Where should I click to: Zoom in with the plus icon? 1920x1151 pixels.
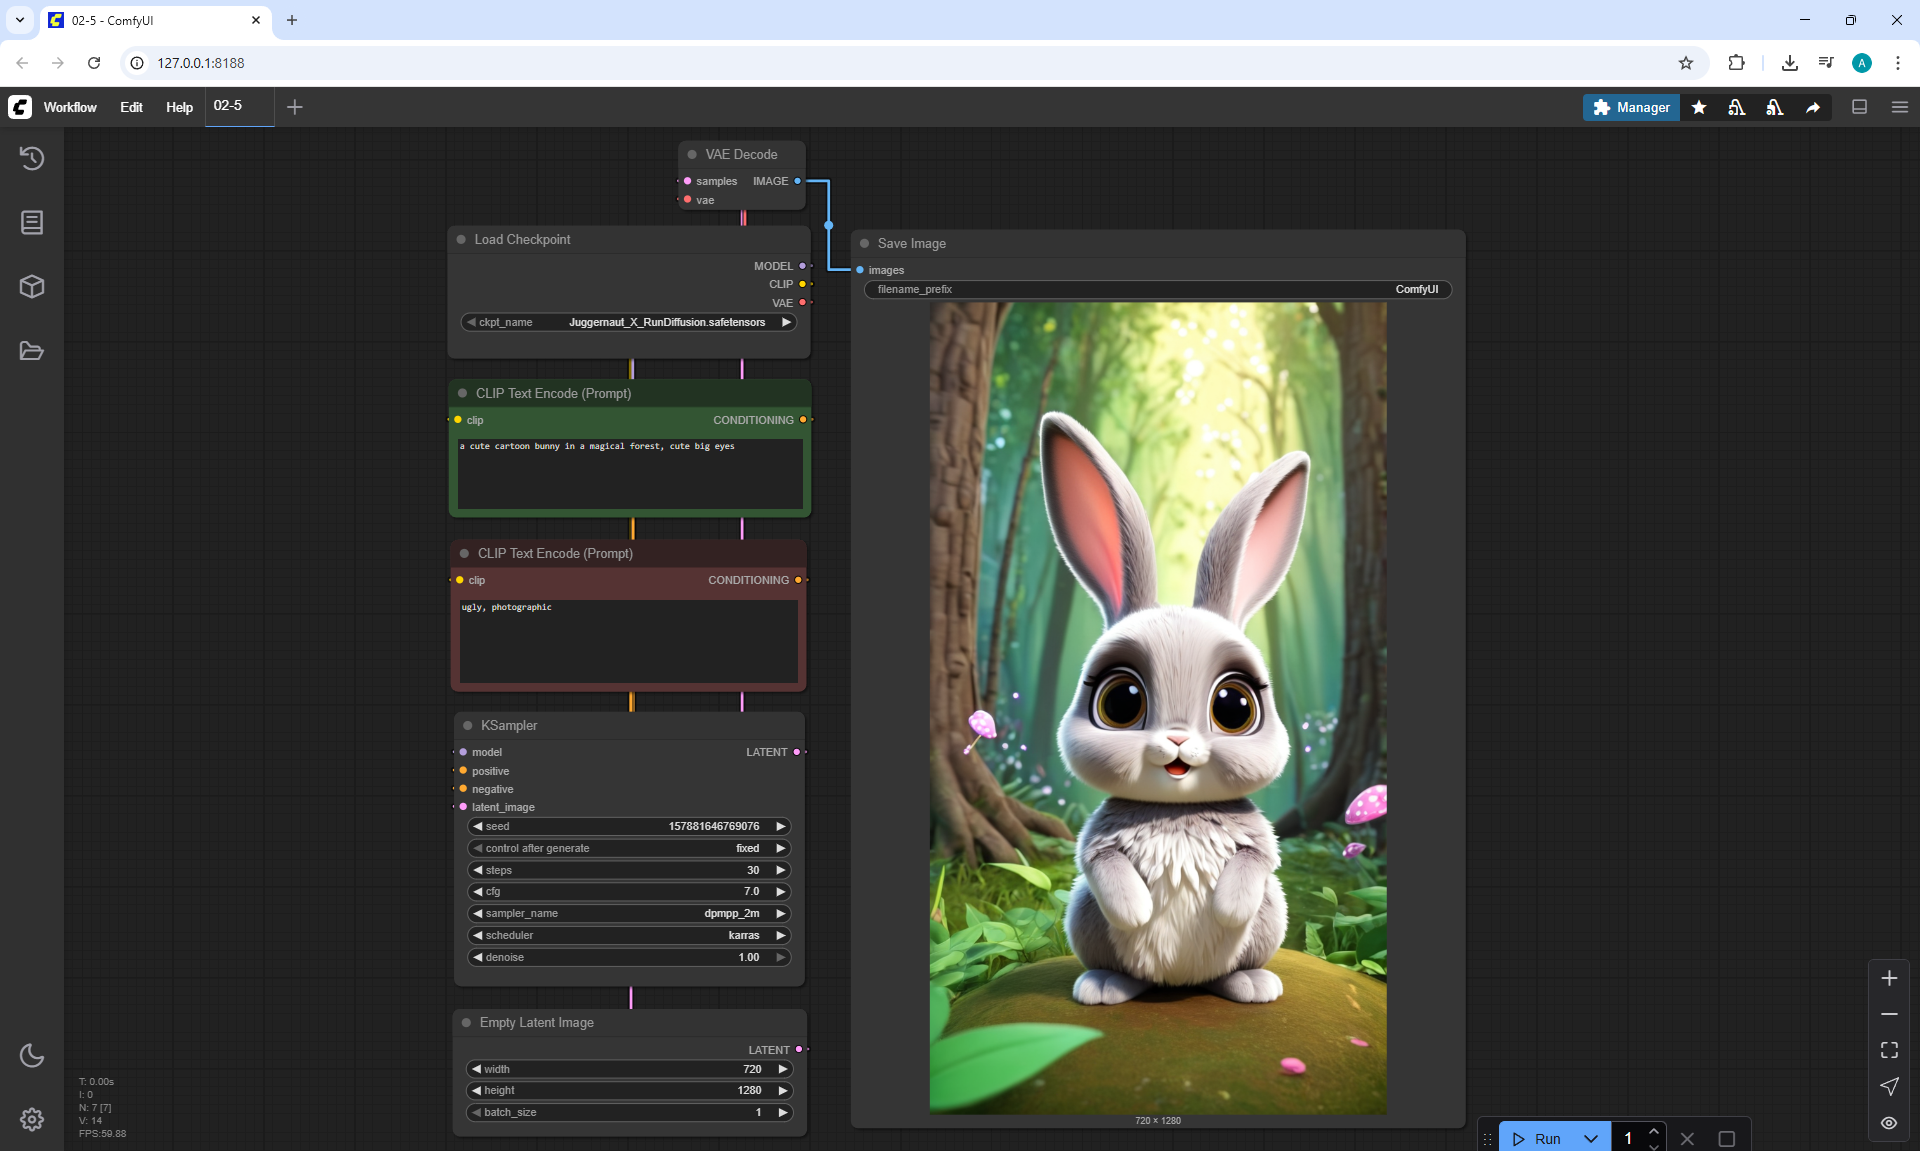click(1889, 978)
